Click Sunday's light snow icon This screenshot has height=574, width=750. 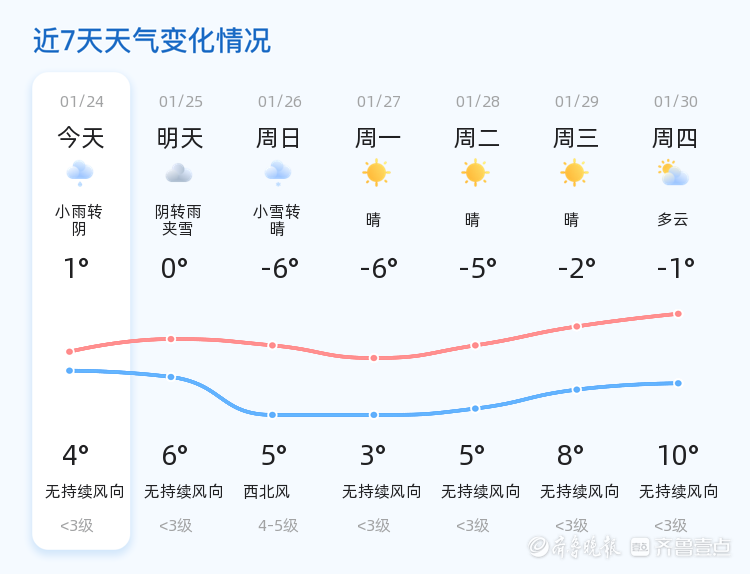coord(278,173)
